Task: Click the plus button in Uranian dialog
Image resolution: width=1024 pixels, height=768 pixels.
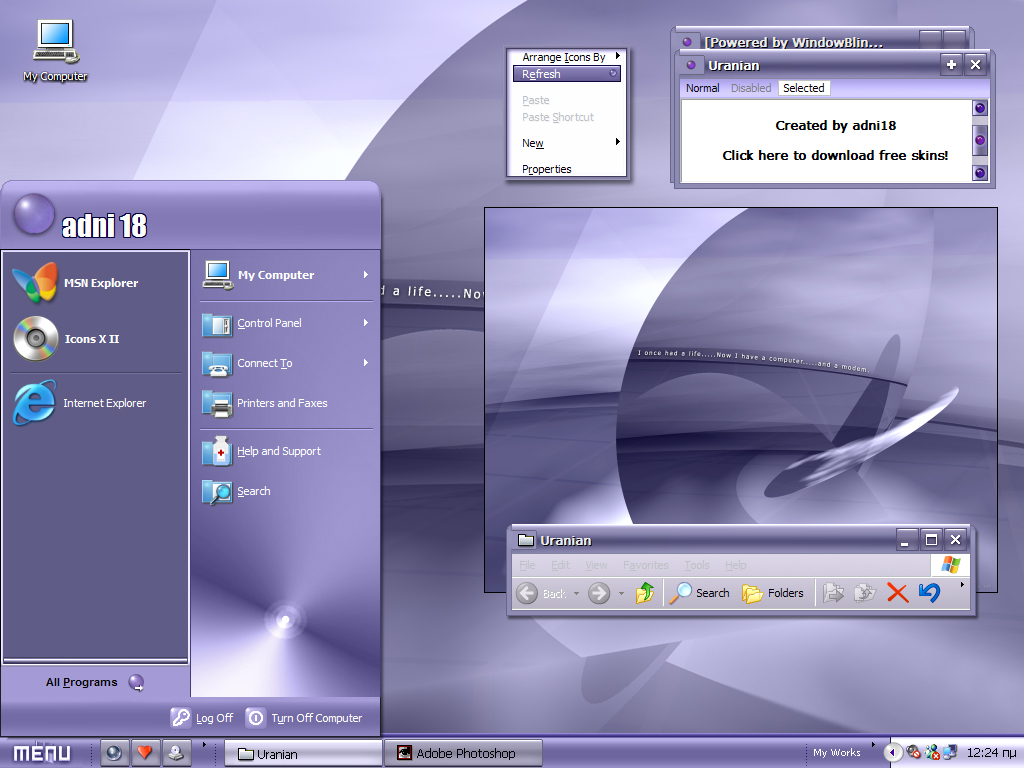Action: 952,65
